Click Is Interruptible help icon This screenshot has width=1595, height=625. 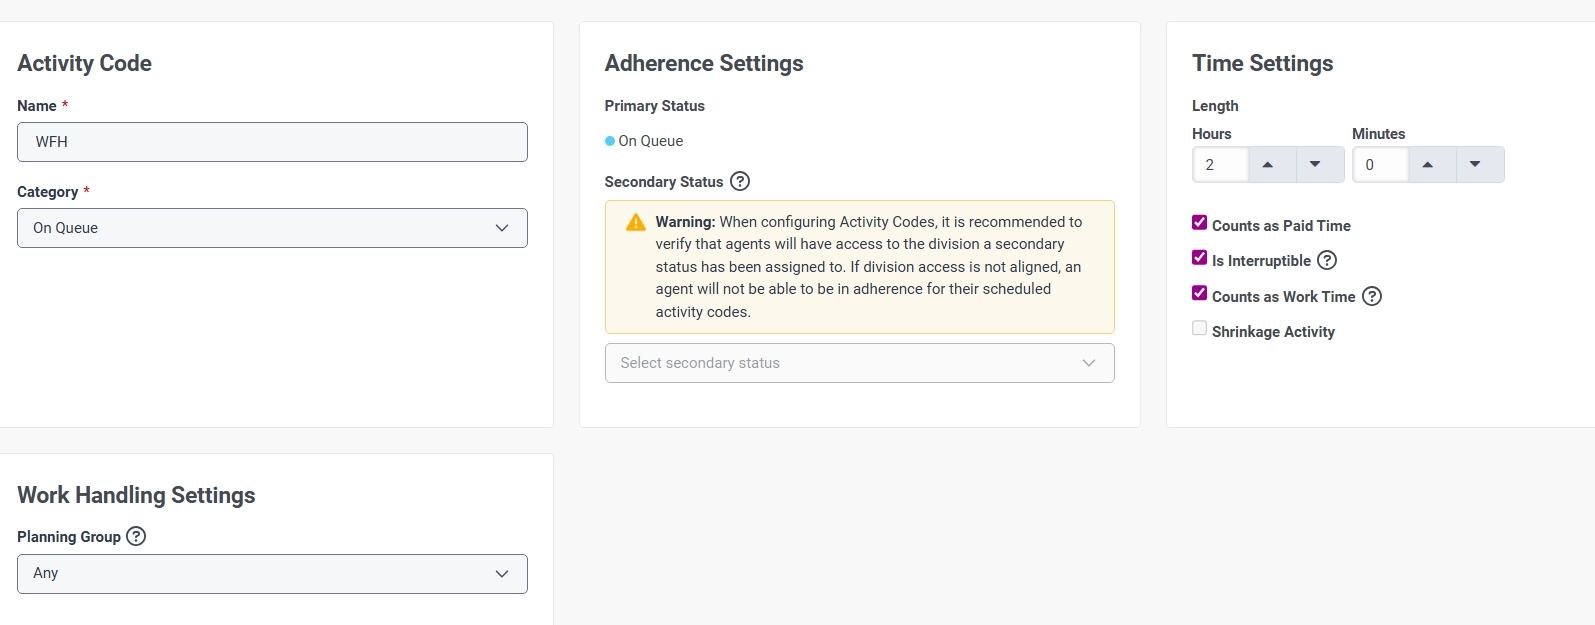pos(1327,260)
